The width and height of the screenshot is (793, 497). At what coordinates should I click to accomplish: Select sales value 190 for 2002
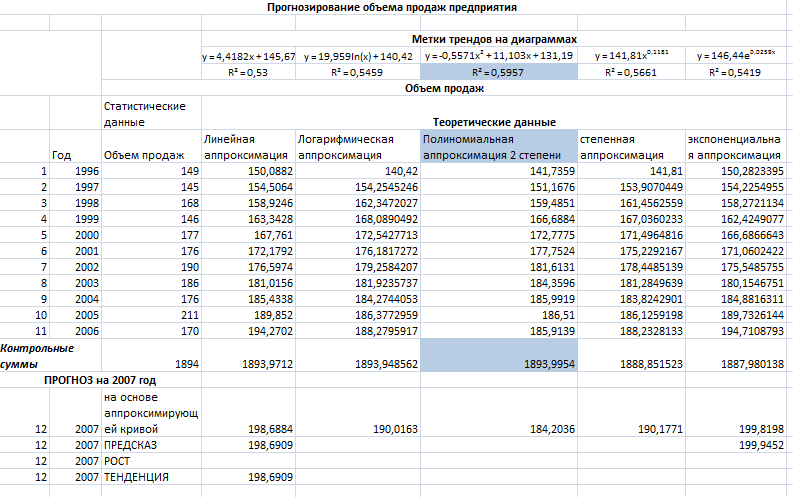pos(190,267)
